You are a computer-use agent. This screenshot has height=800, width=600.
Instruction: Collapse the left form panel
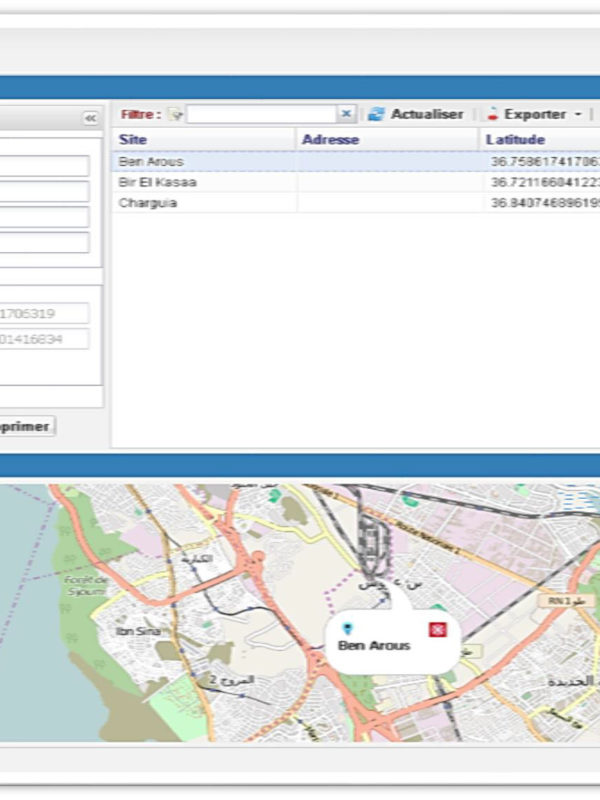(91, 118)
